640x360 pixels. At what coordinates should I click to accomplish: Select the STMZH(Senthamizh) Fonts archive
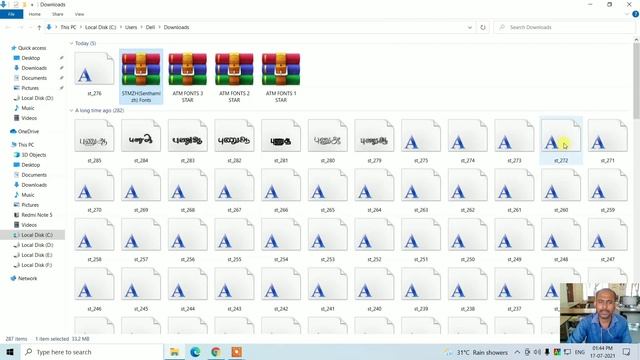pyautogui.click(x=141, y=77)
